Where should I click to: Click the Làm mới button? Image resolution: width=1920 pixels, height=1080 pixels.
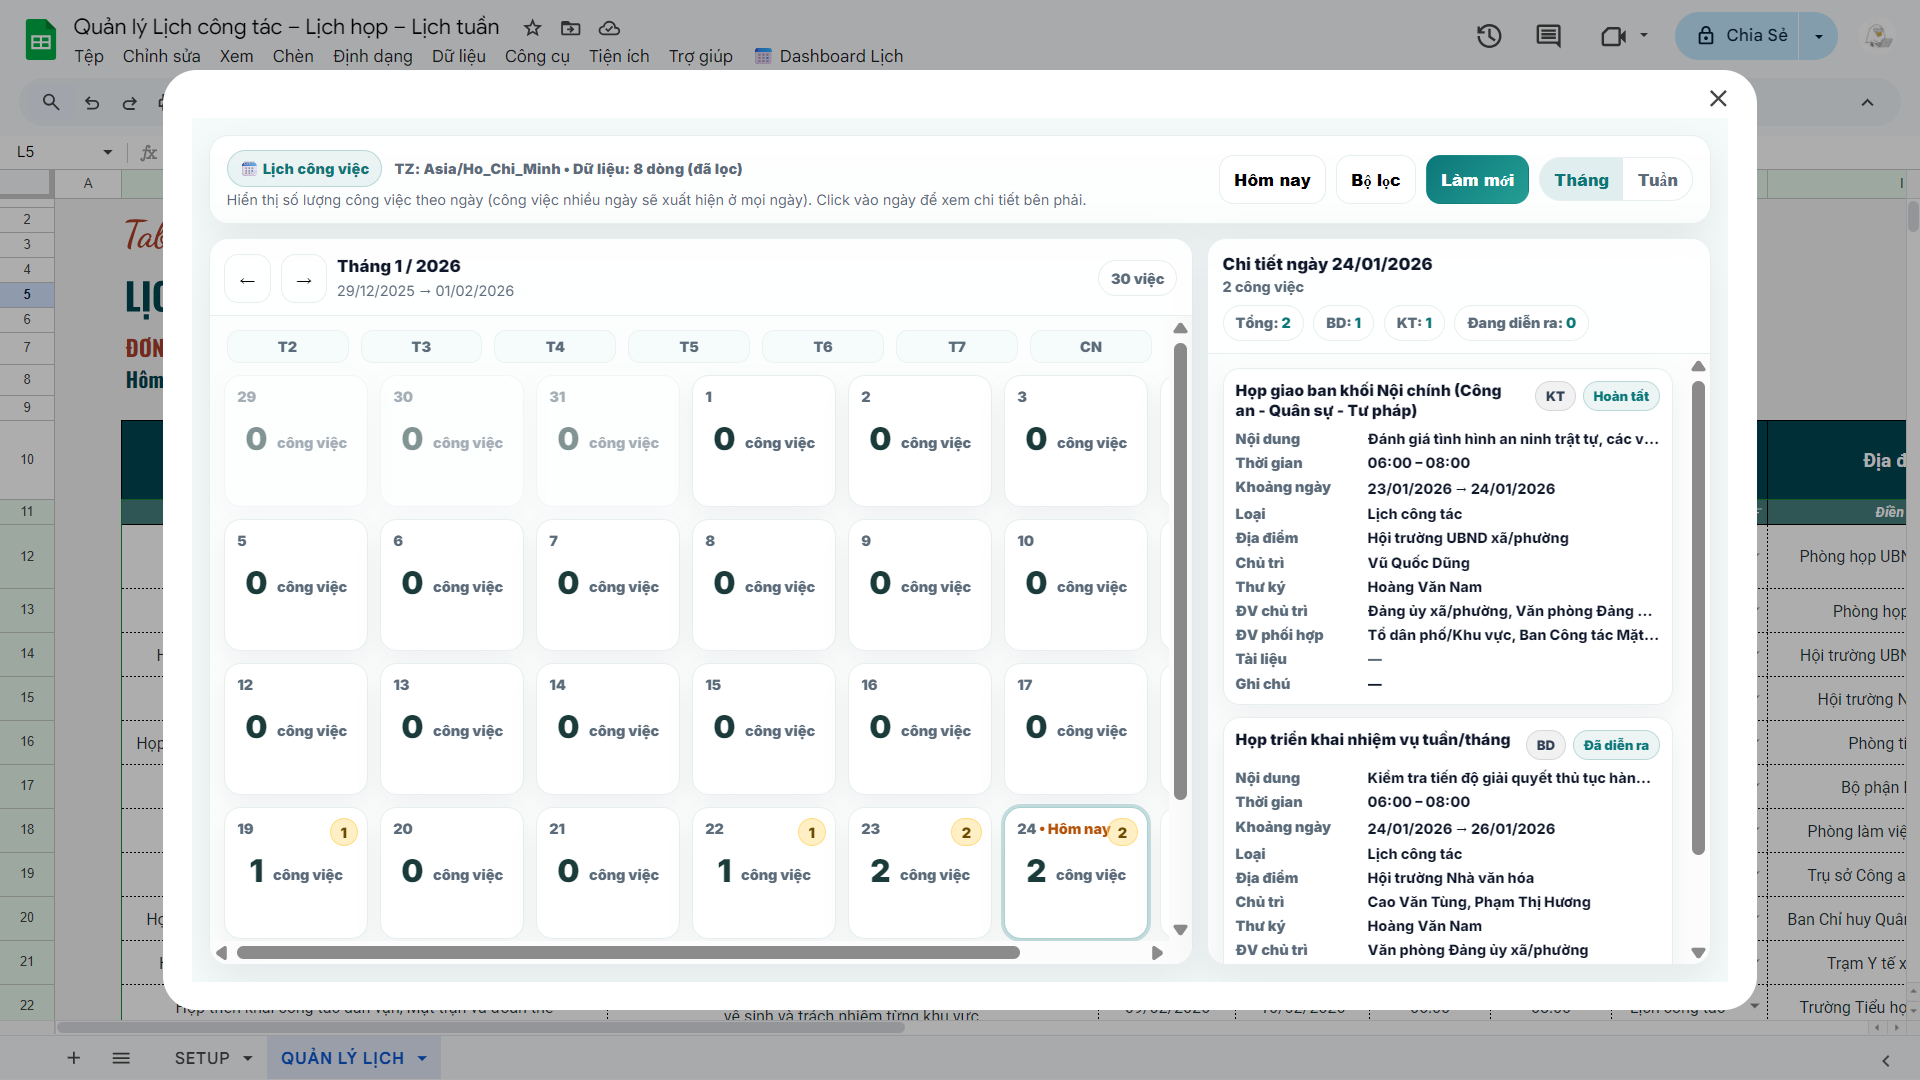[1476, 180]
